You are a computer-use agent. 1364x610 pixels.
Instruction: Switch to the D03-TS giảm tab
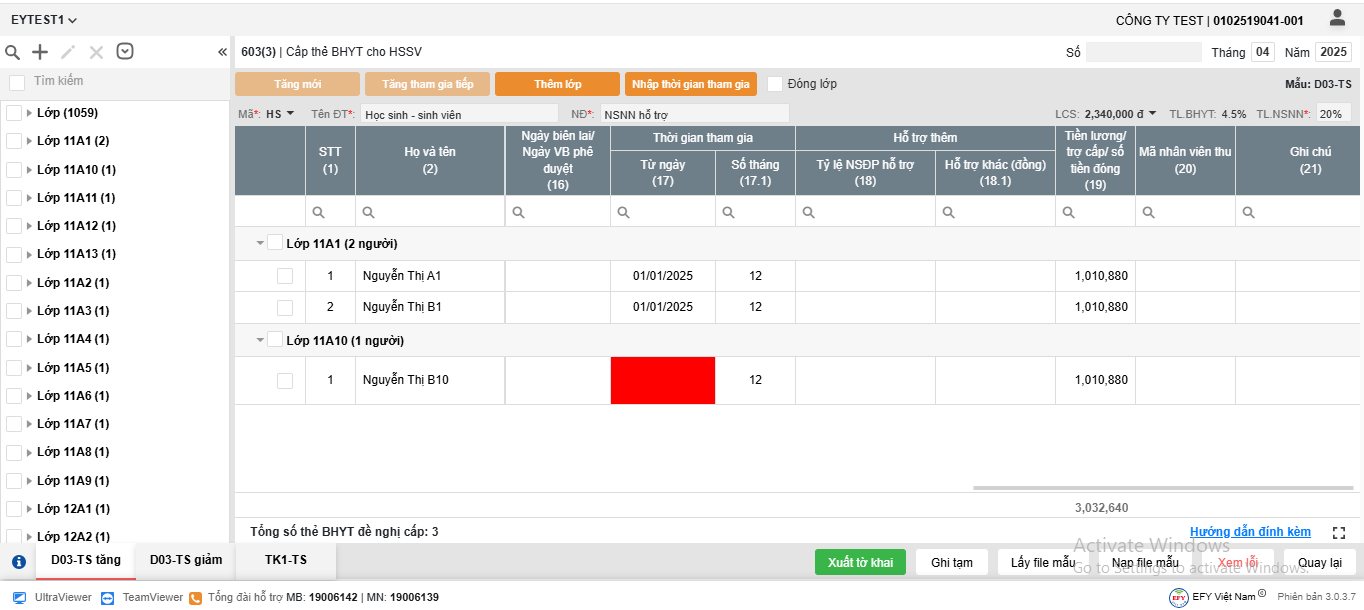[x=186, y=560]
